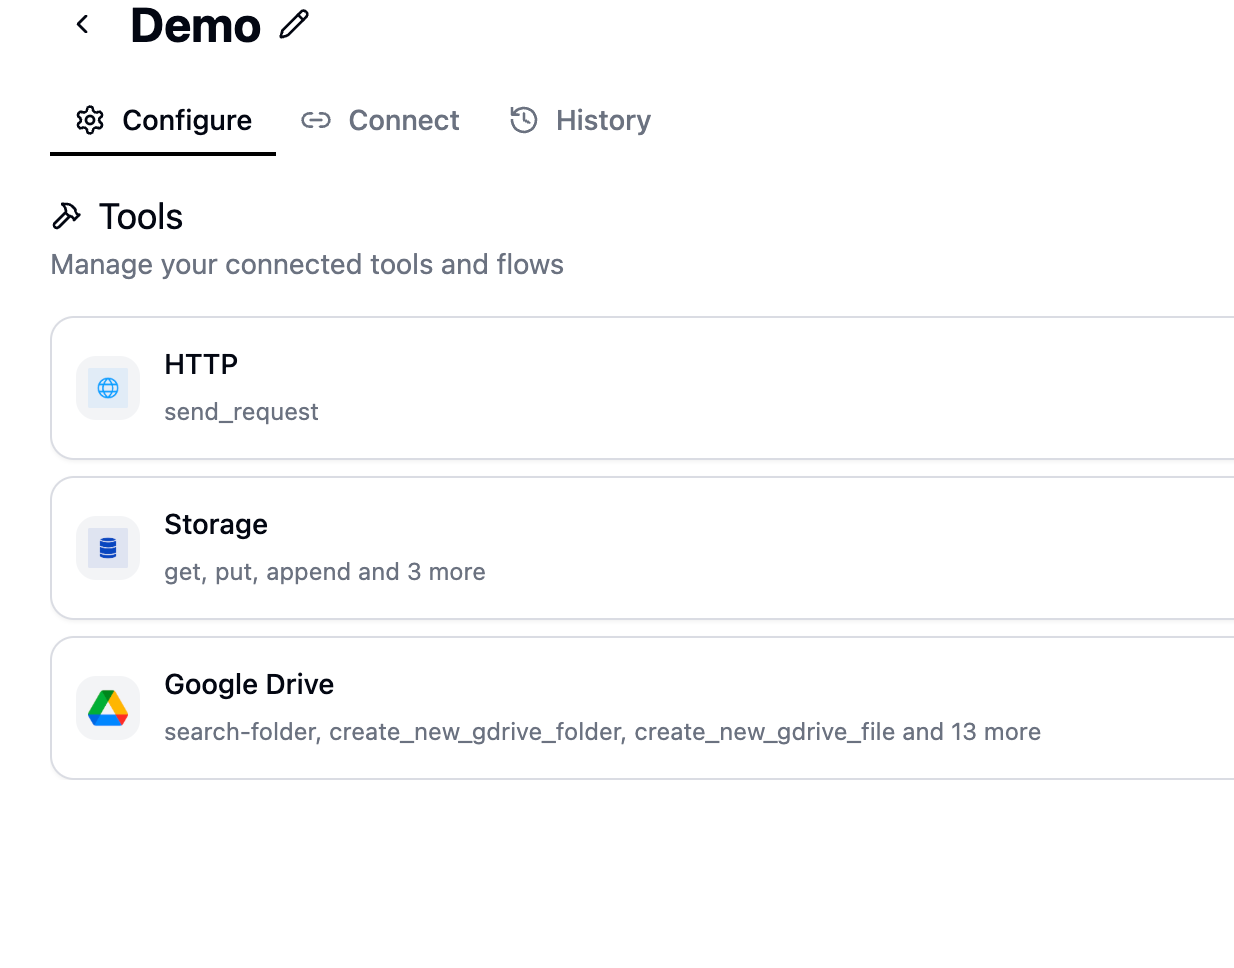Open the Storage tool title
This screenshot has width=1234, height=968.
pyautogui.click(x=216, y=524)
